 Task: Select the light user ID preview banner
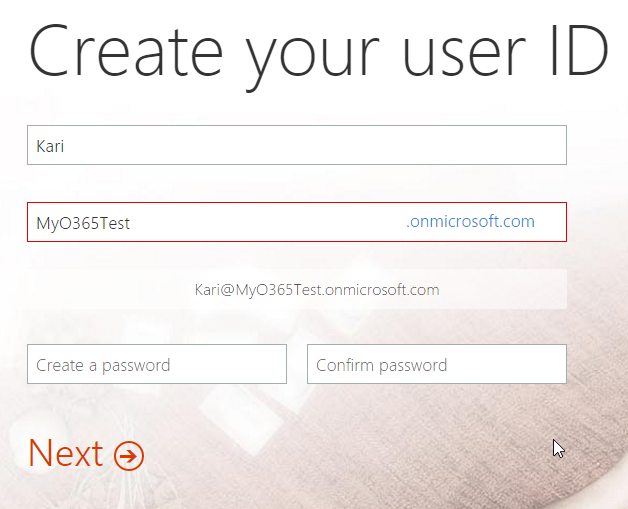coord(297,289)
